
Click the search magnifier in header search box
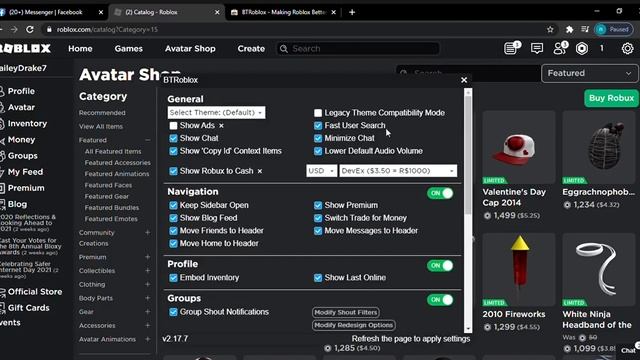click(x=284, y=49)
